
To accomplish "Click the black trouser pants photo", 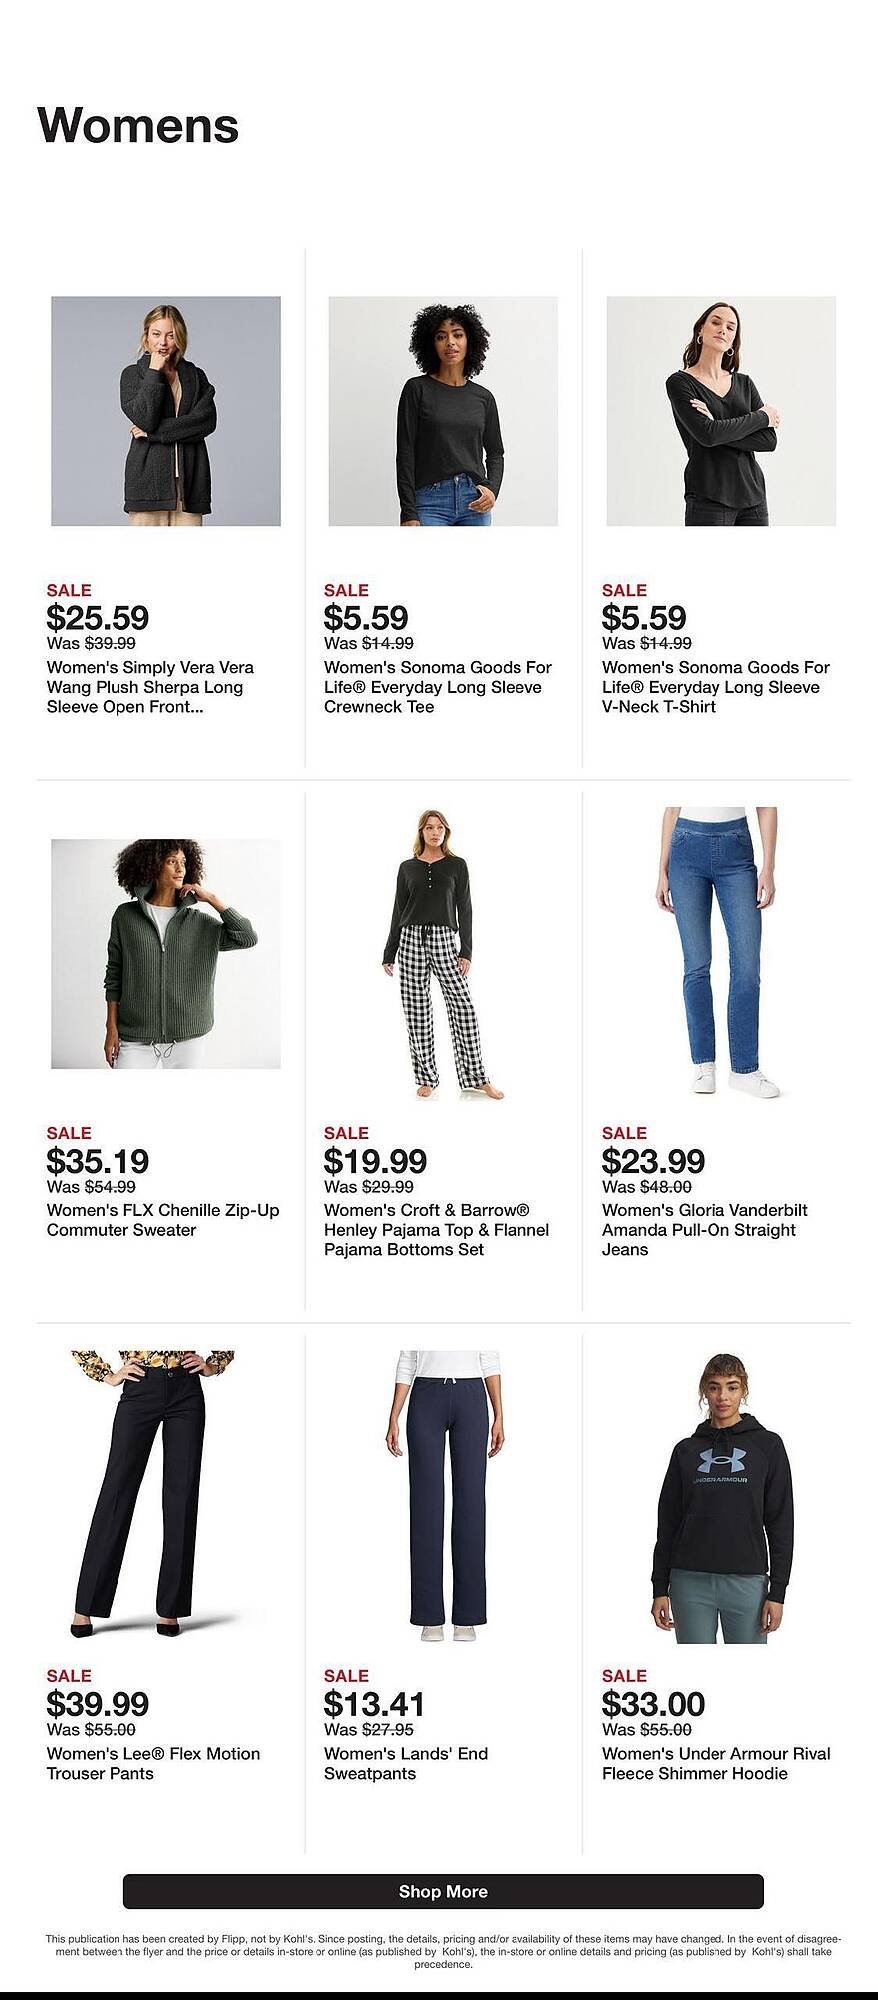I will click(150, 1500).
